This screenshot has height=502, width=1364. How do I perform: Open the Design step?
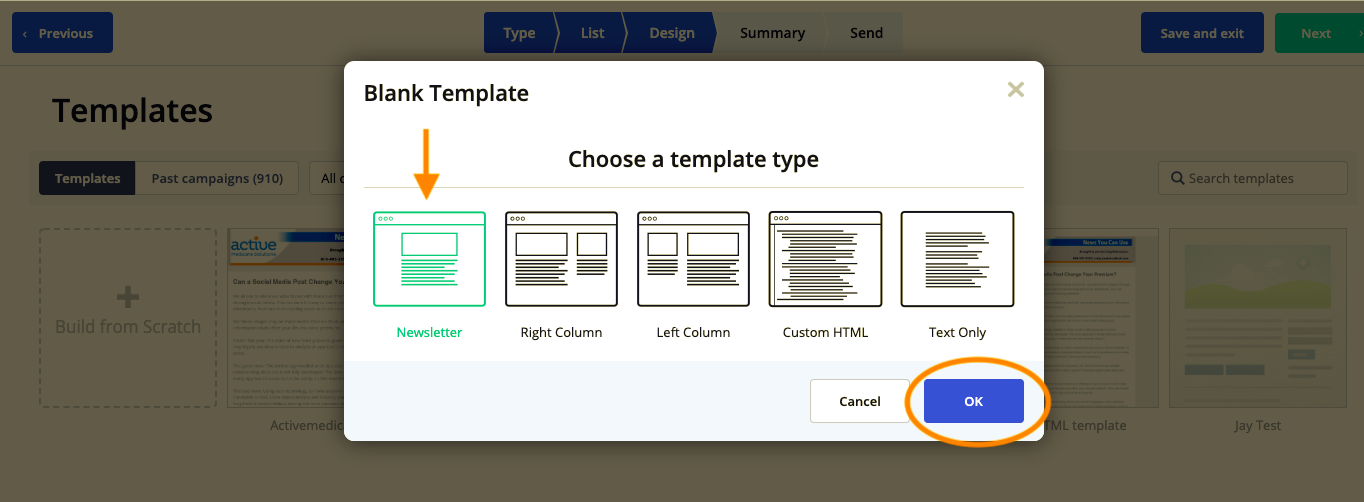[x=671, y=33]
